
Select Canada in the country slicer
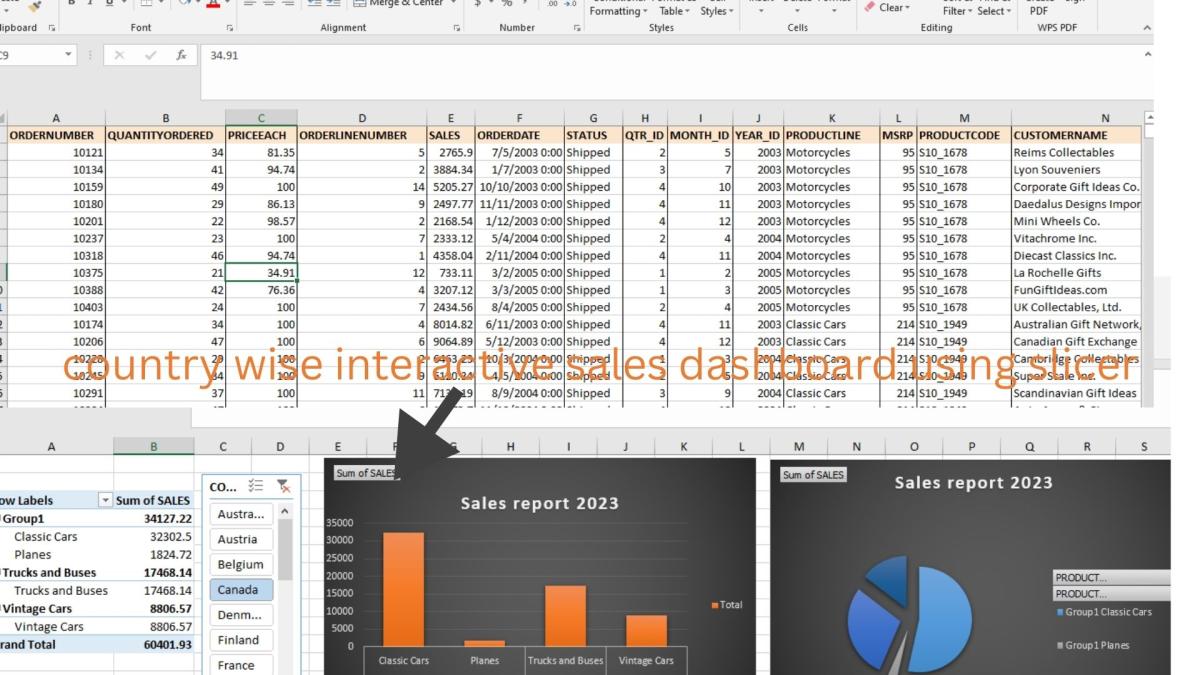pyautogui.click(x=238, y=590)
